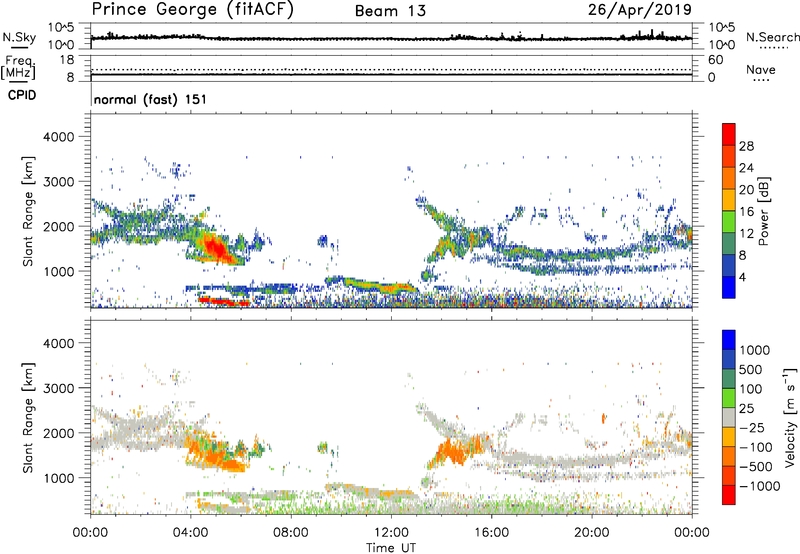The image size is (800, 554).
Task: Click the 'Beam 13' label
Action: coord(390,11)
